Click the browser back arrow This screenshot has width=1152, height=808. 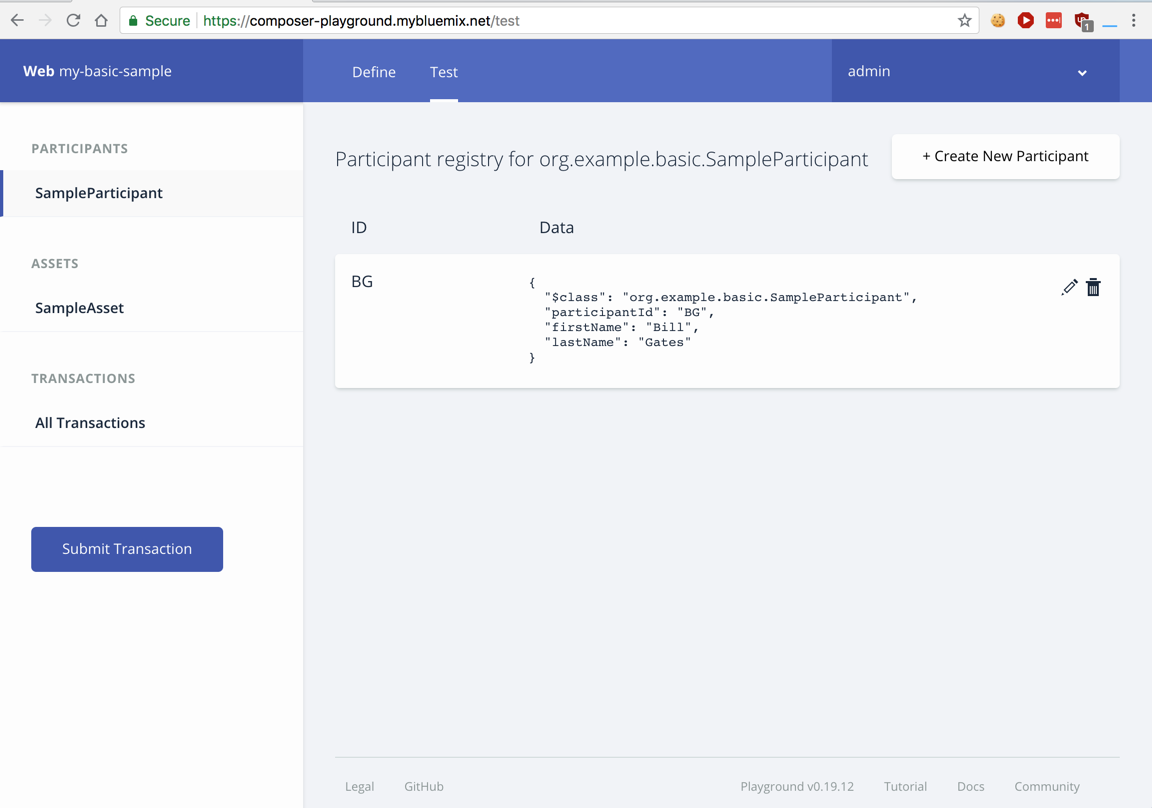[x=17, y=20]
